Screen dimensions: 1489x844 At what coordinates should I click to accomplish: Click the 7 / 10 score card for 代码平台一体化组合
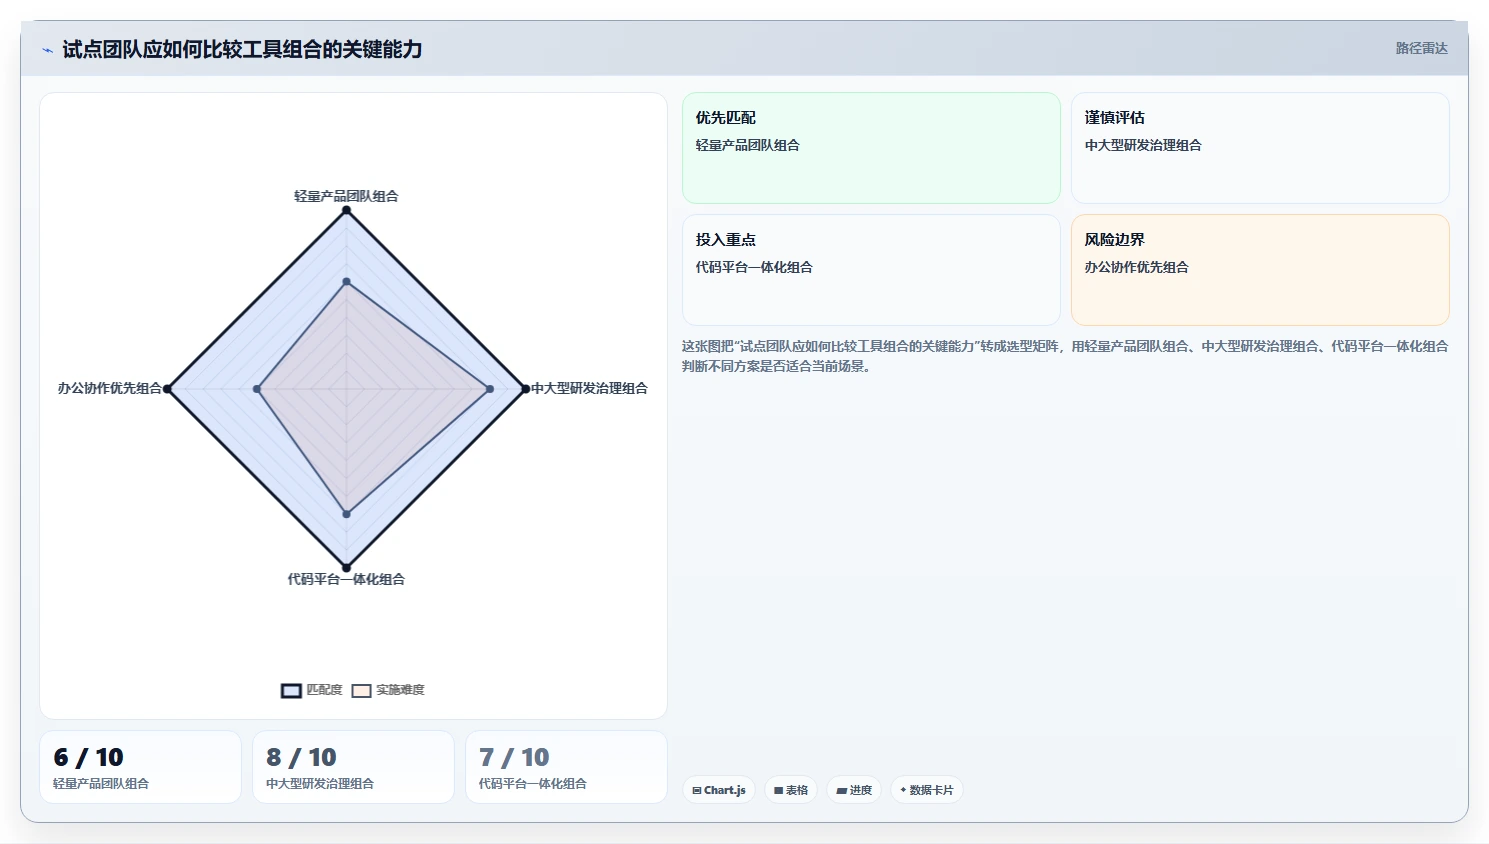pyautogui.click(x=566, y=767)
